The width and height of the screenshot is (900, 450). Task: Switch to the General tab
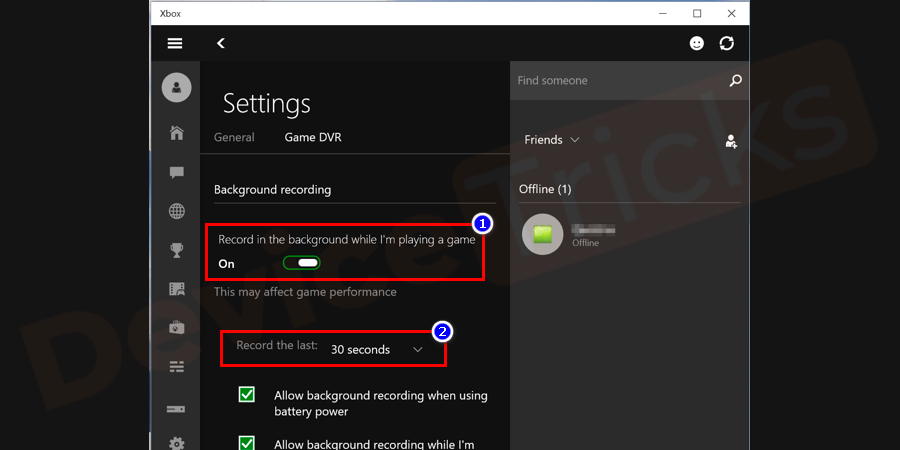[x=234, y=137]
